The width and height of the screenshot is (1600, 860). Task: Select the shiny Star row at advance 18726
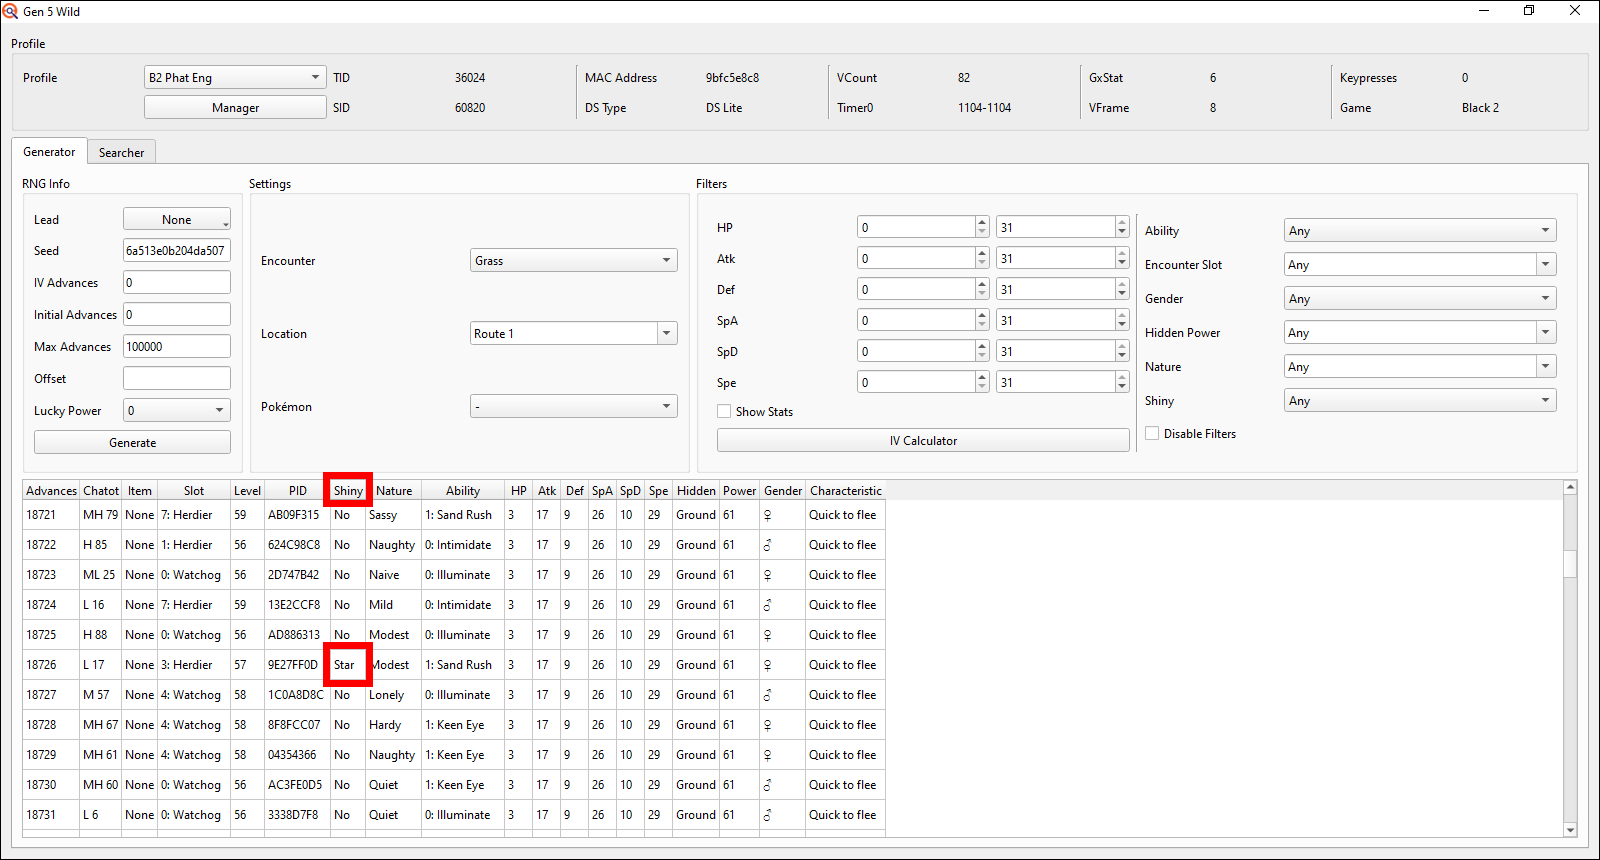345,665
